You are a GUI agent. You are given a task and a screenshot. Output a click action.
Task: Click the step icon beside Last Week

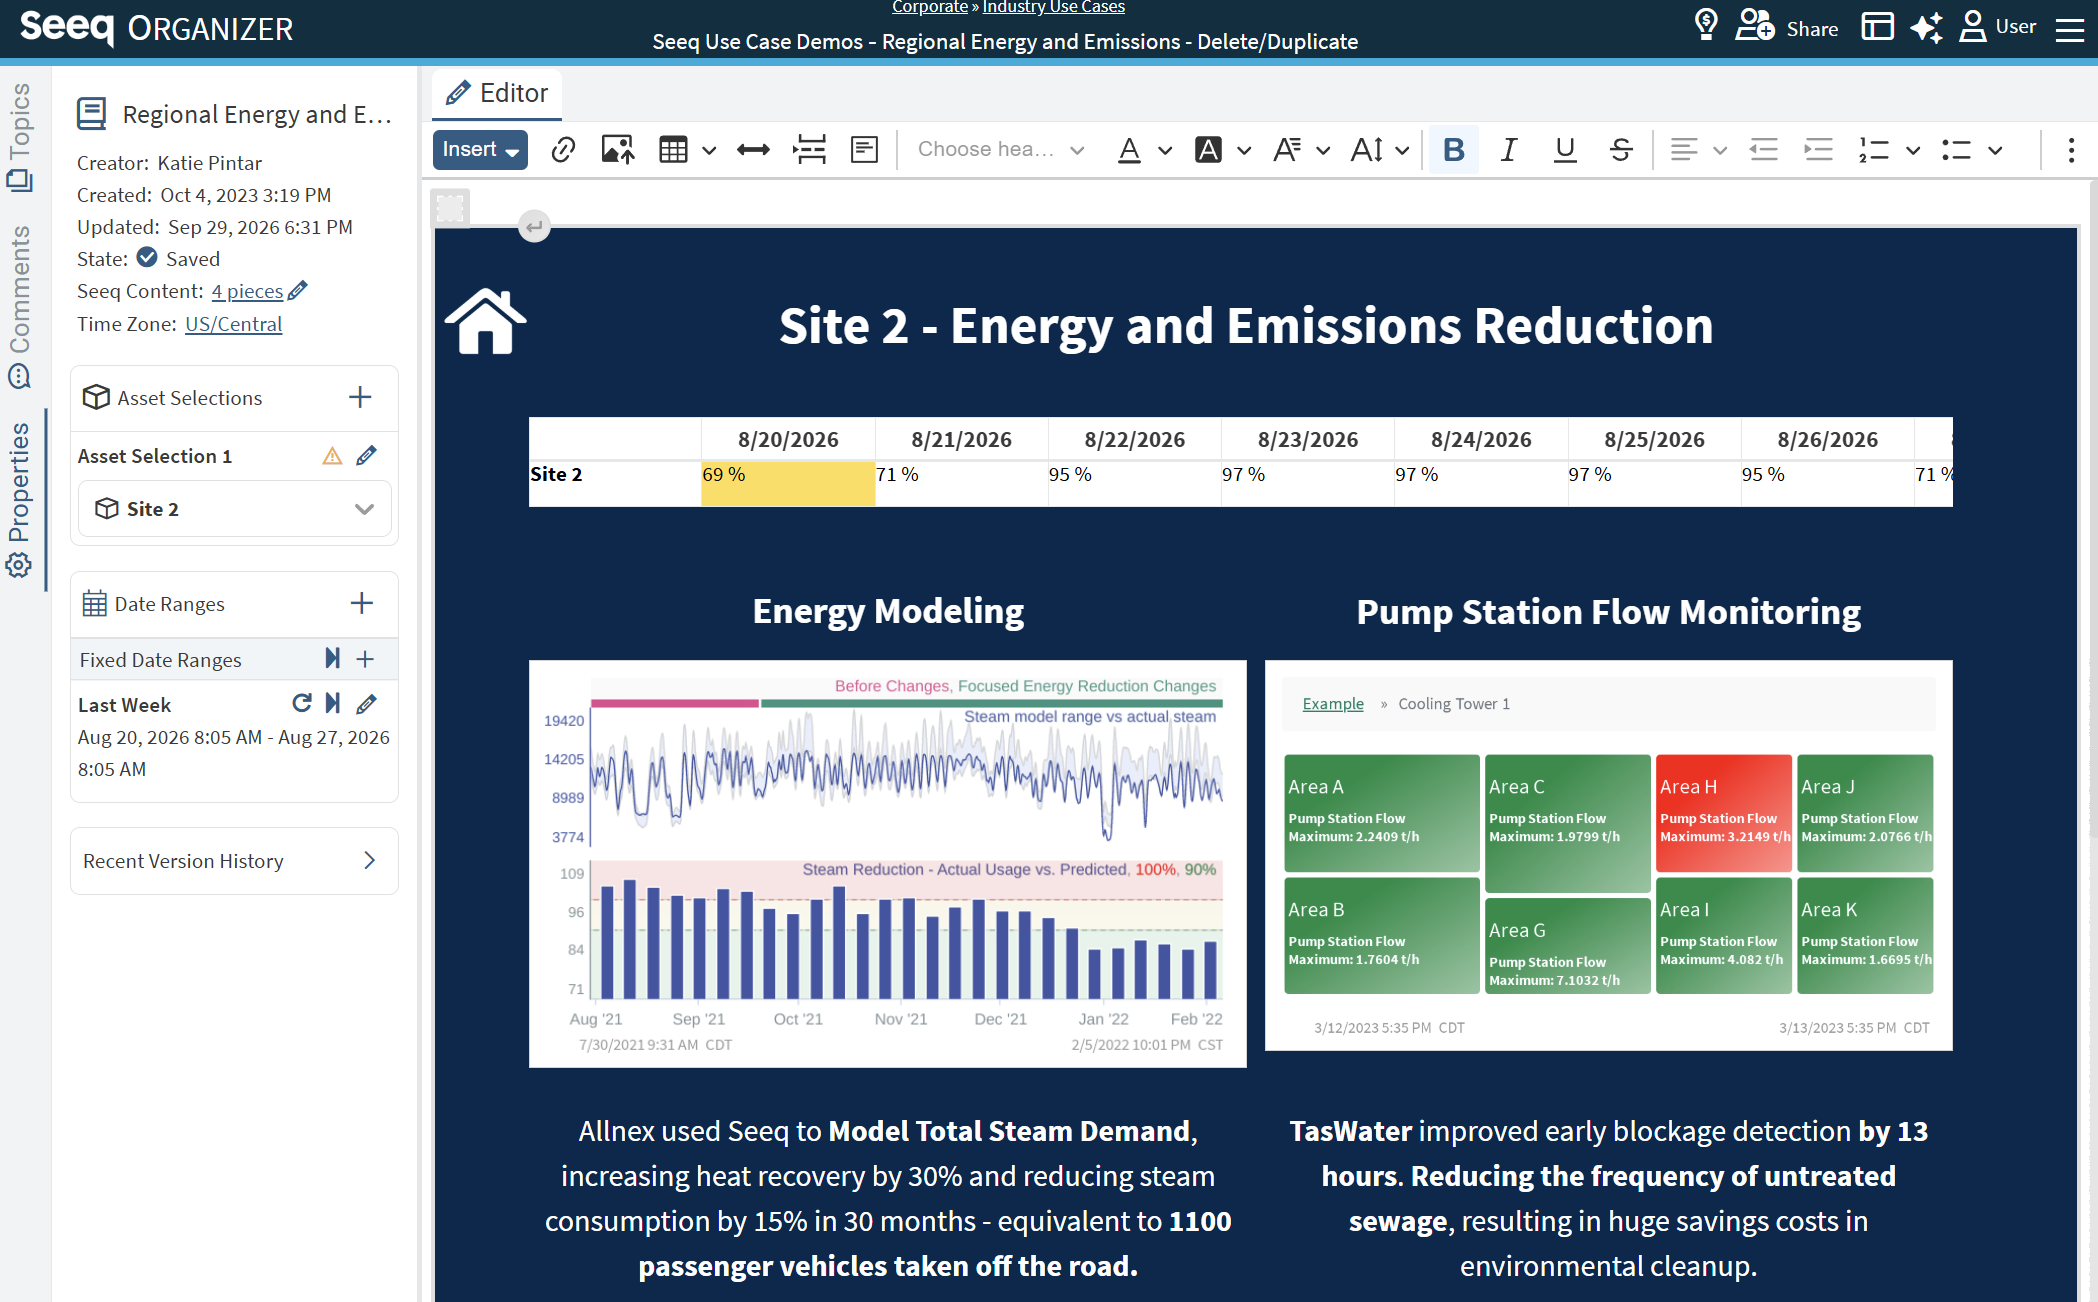(333, 703)
